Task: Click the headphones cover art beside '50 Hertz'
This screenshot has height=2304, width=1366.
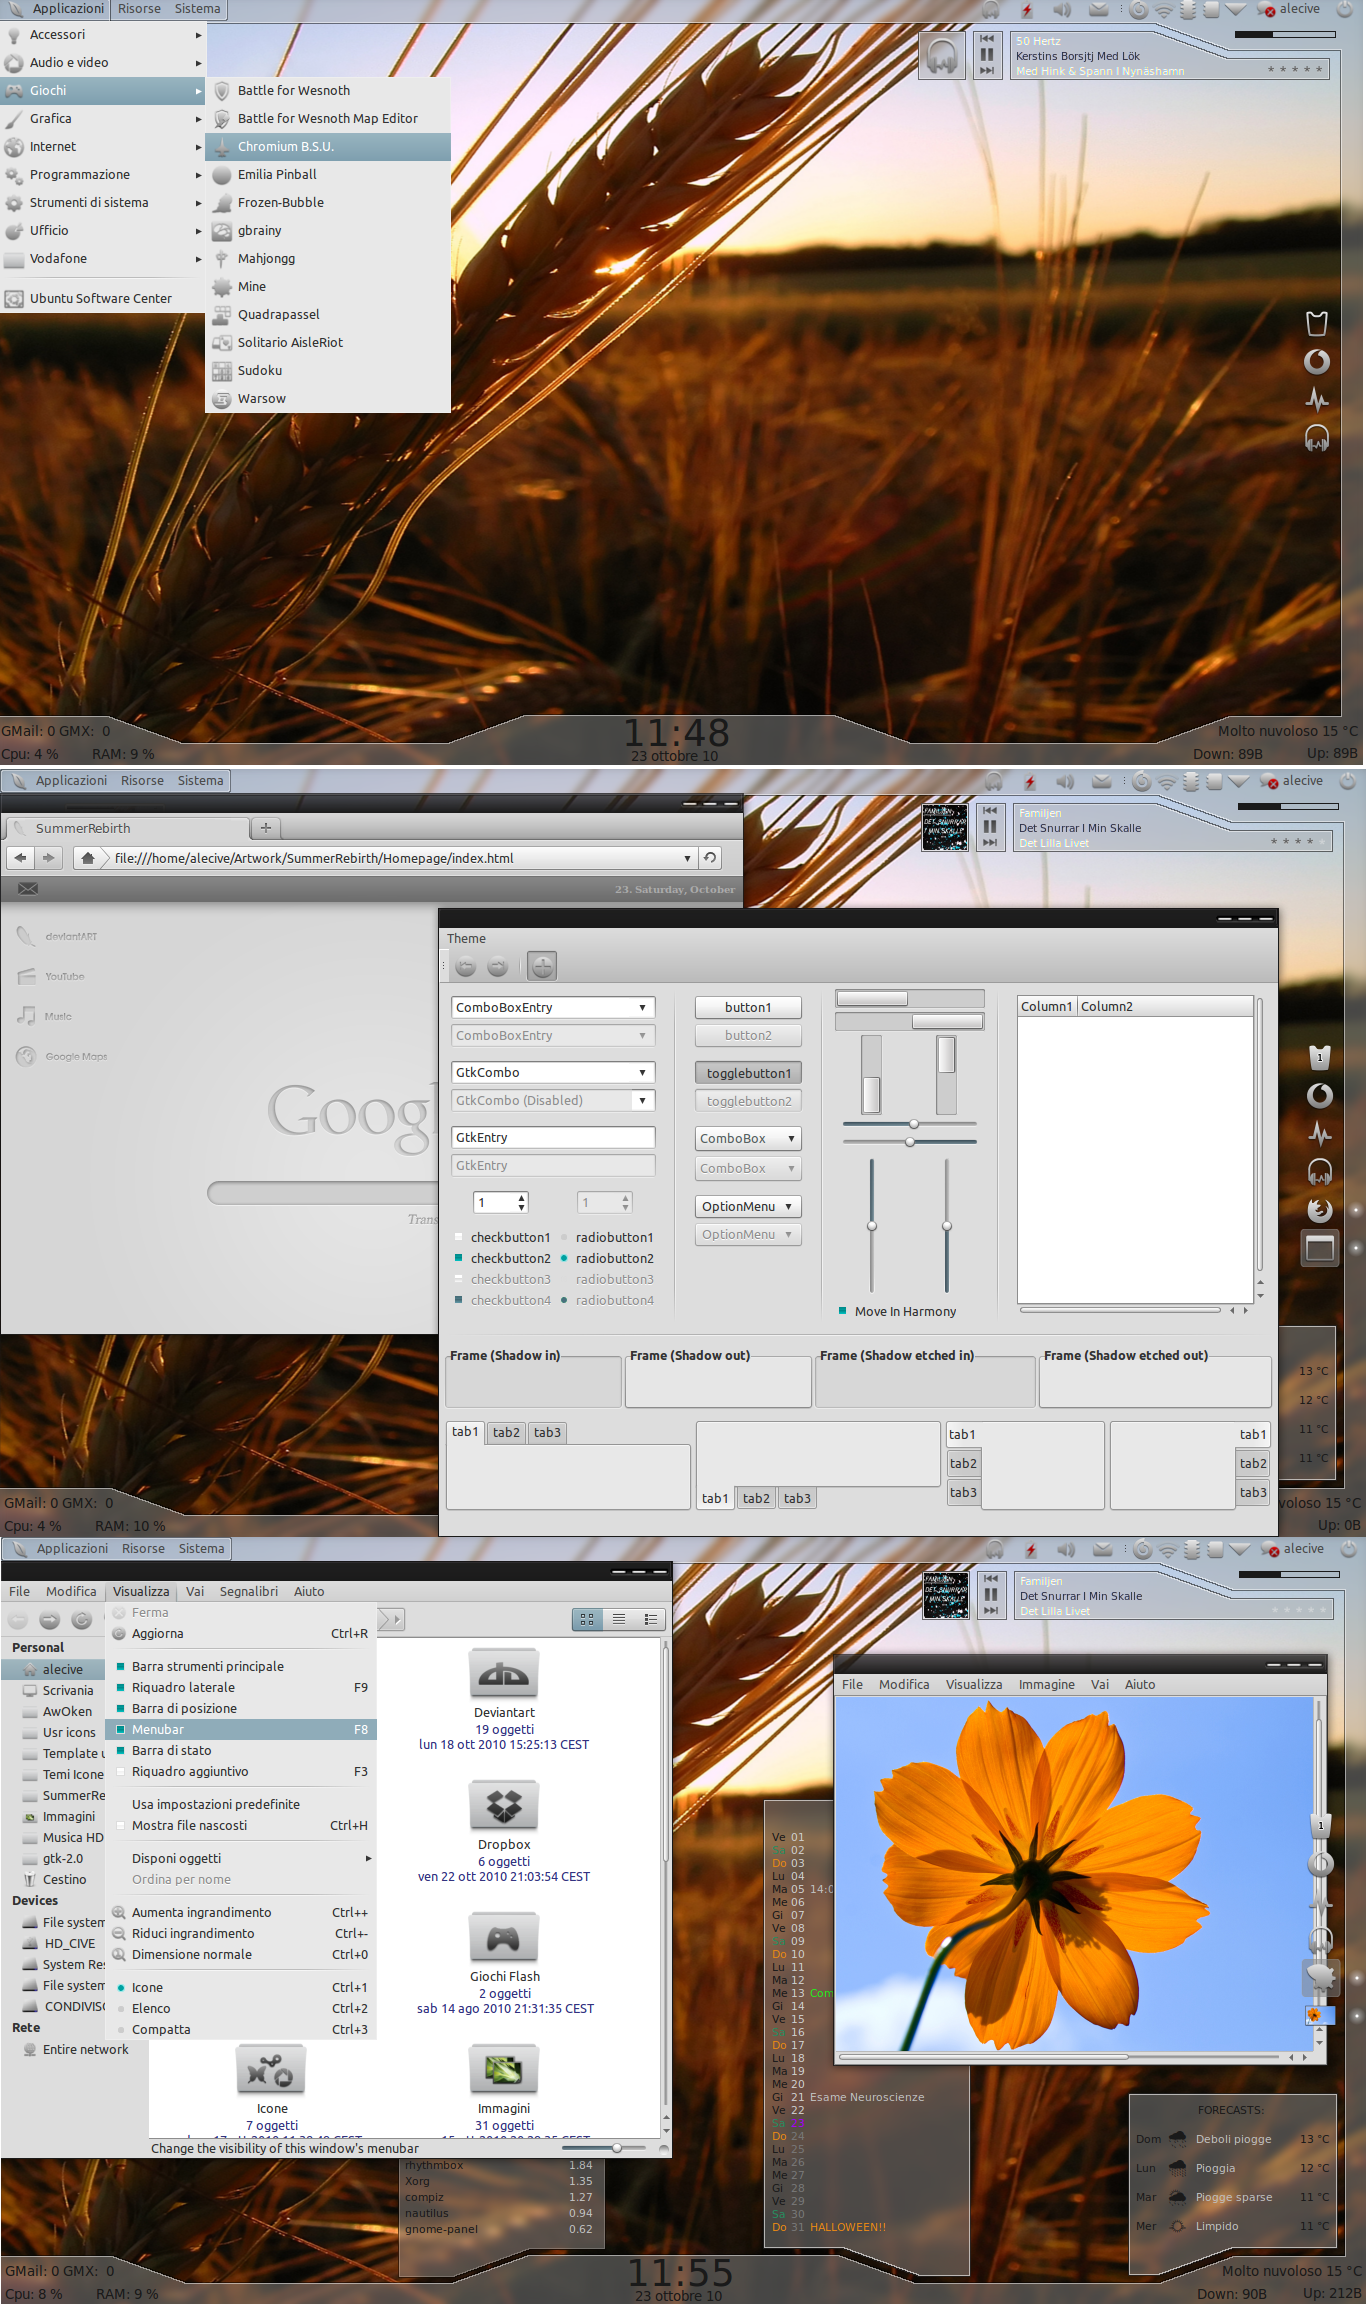Action: [x=941, y=55]
